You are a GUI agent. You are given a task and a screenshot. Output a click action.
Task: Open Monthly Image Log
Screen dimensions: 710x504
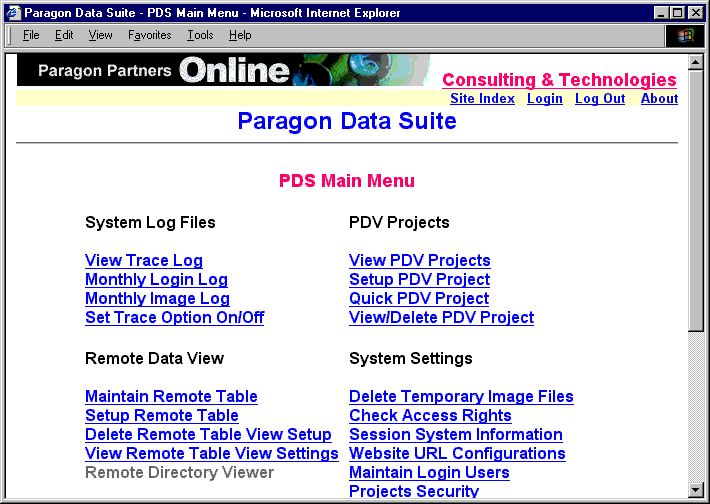click(x=158, y=298)
